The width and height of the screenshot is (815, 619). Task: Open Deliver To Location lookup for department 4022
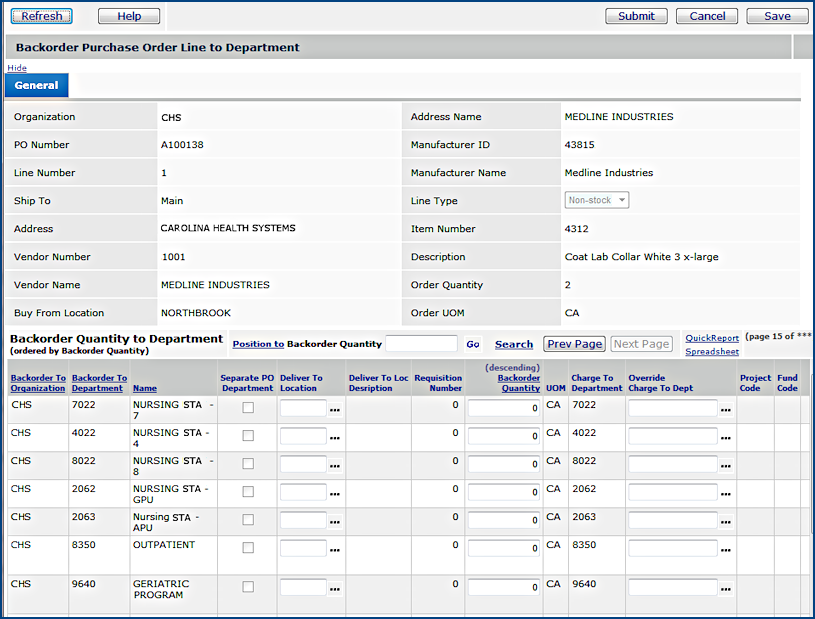click(336, 438)
